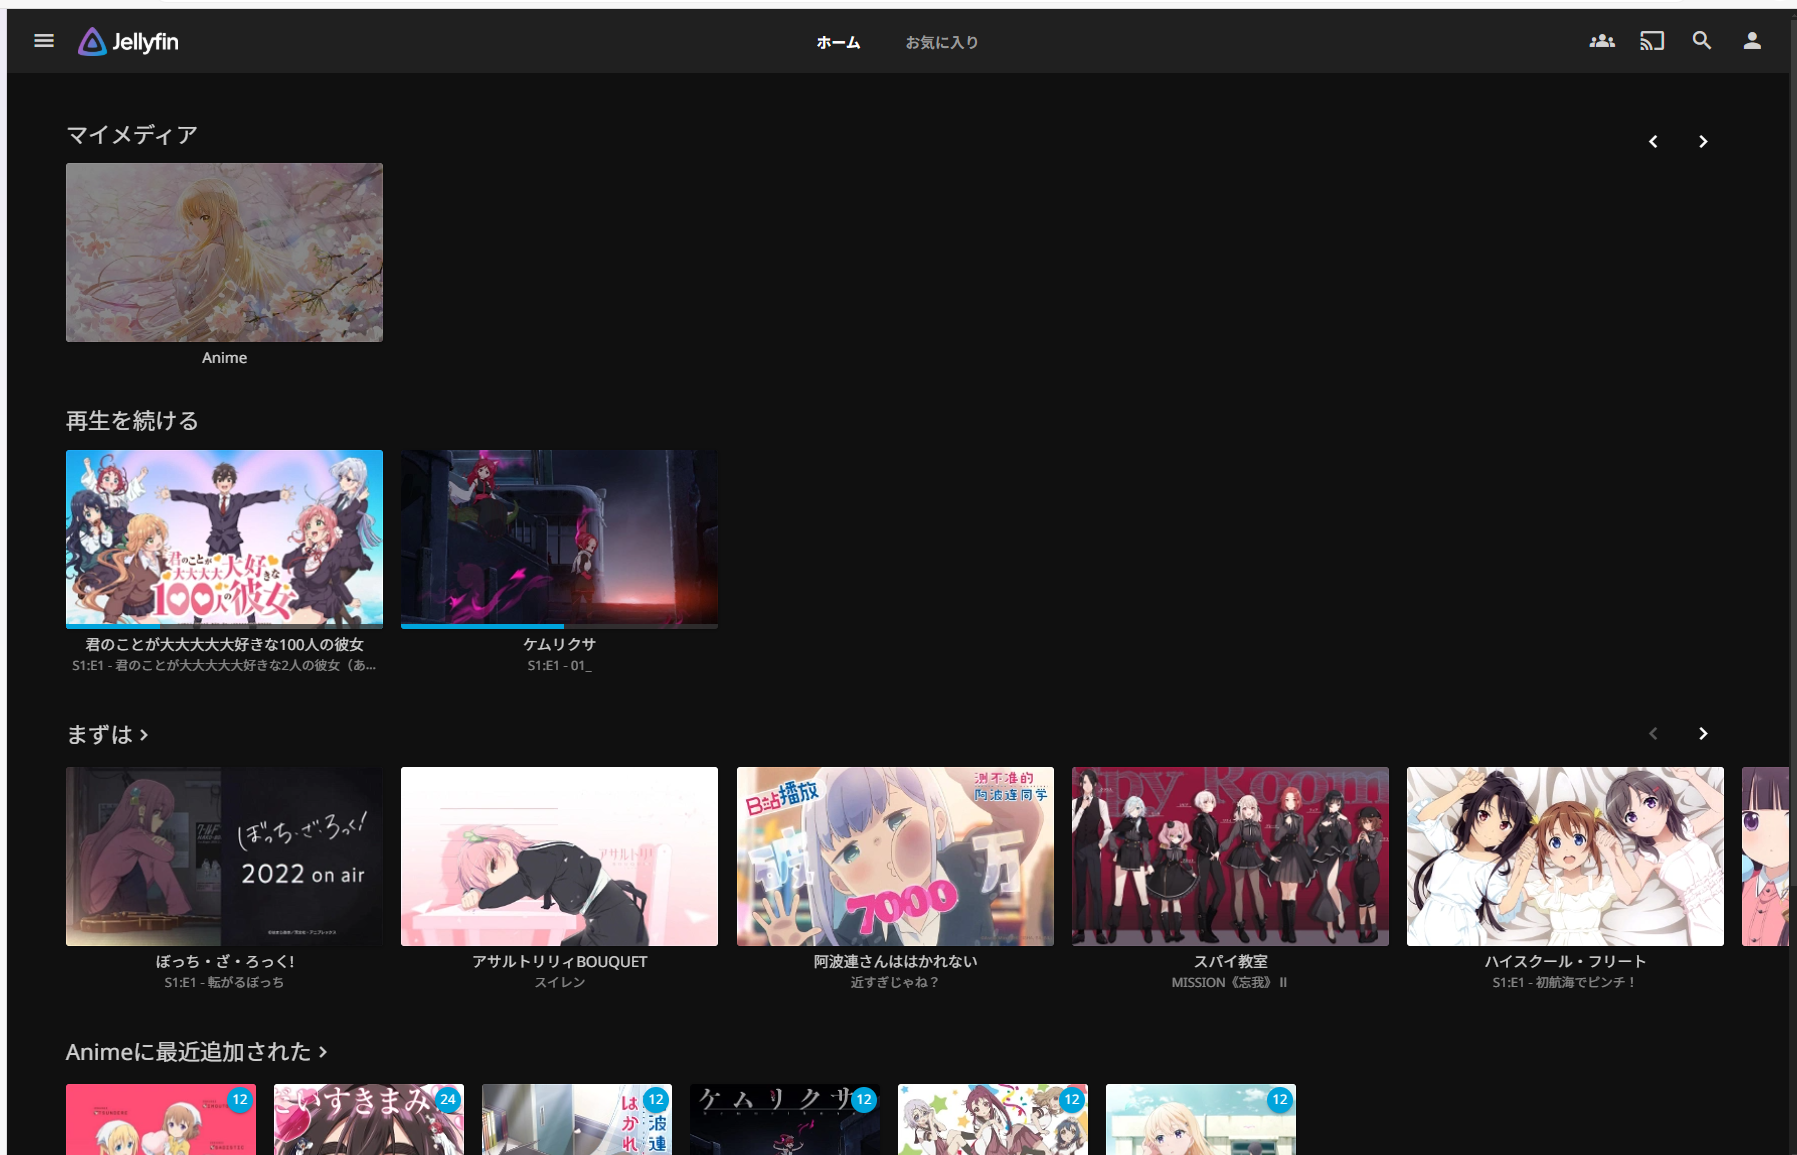1797x1155 pixels.
Task: Expand the まずは section header
Action: tap(107, 735)
